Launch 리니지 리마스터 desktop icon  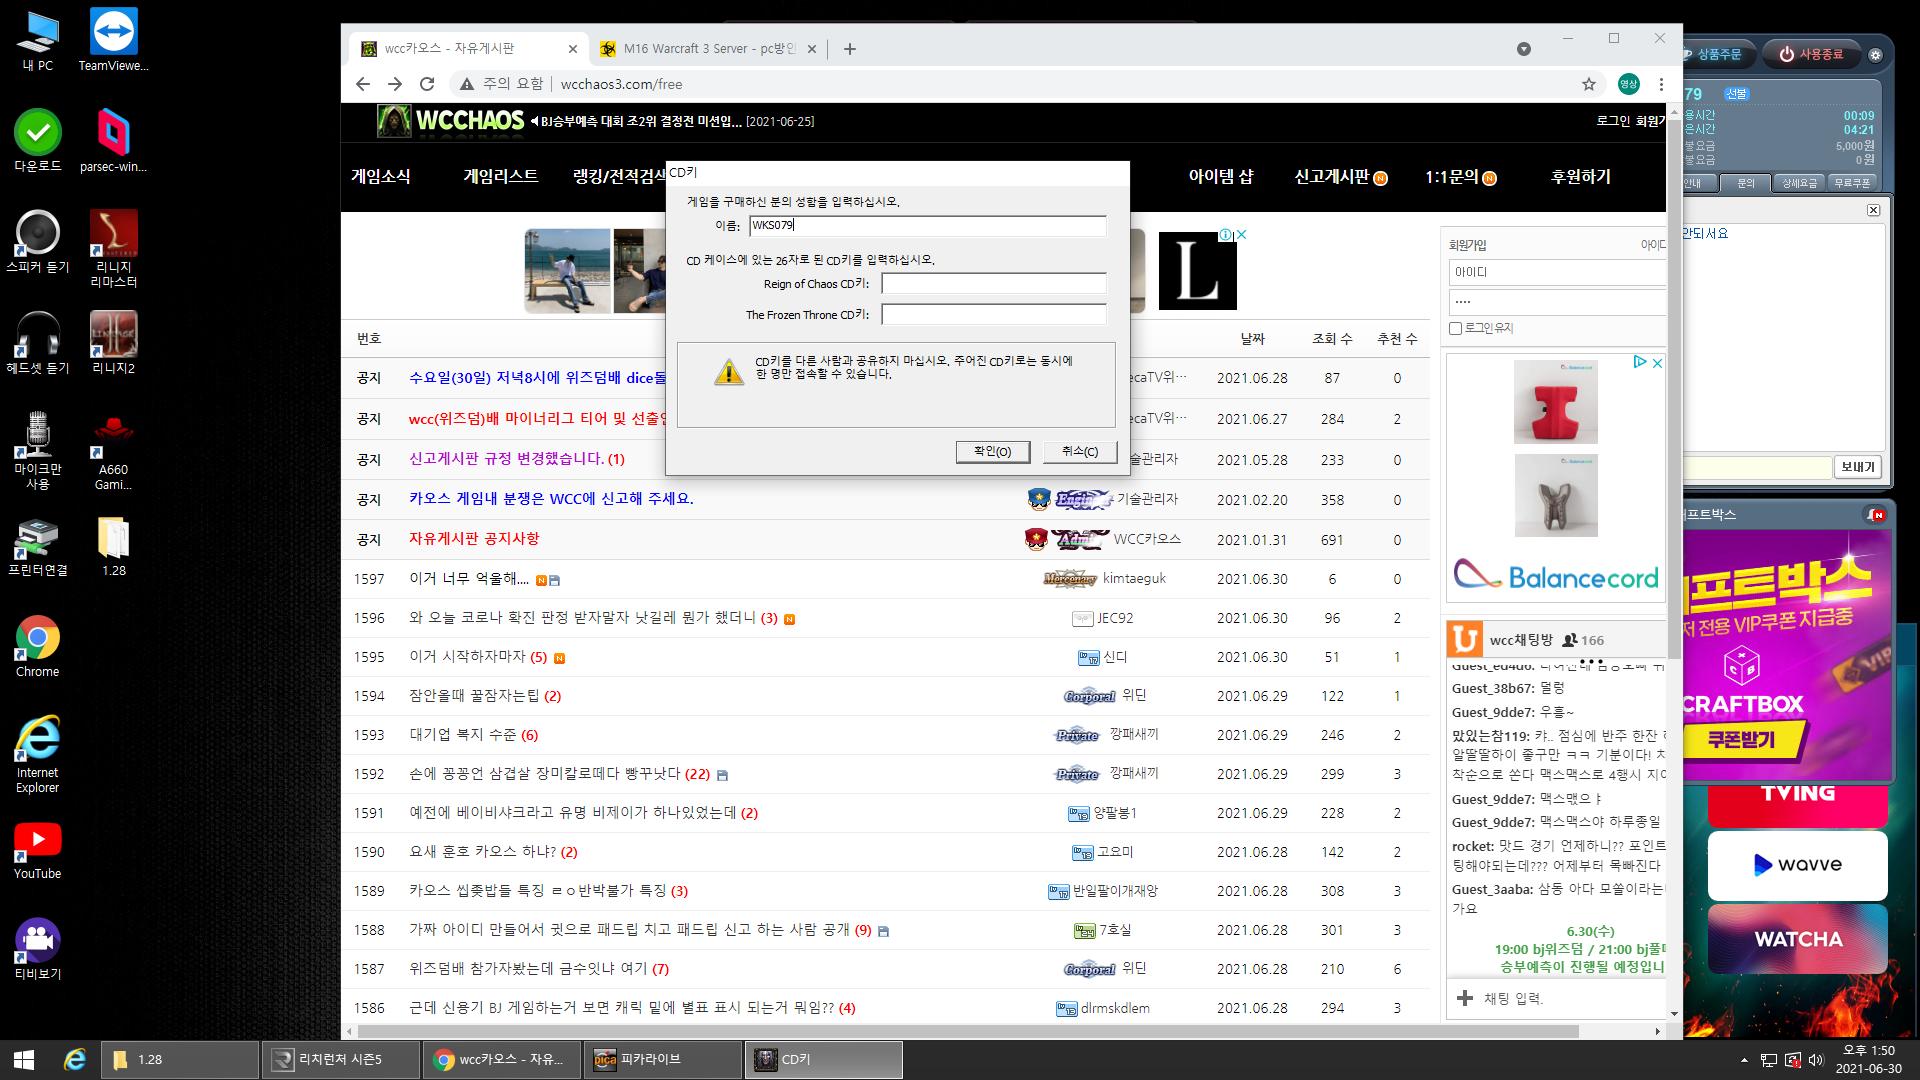pyautogui.click(x=113, y=249)
